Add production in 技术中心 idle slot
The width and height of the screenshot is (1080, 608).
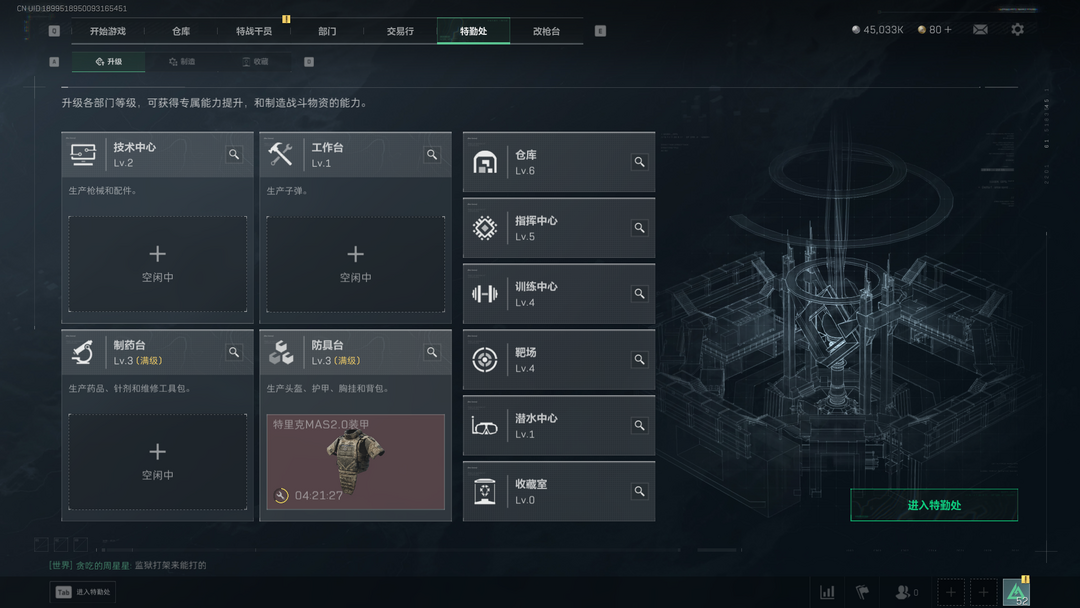[x=158, y=264]
